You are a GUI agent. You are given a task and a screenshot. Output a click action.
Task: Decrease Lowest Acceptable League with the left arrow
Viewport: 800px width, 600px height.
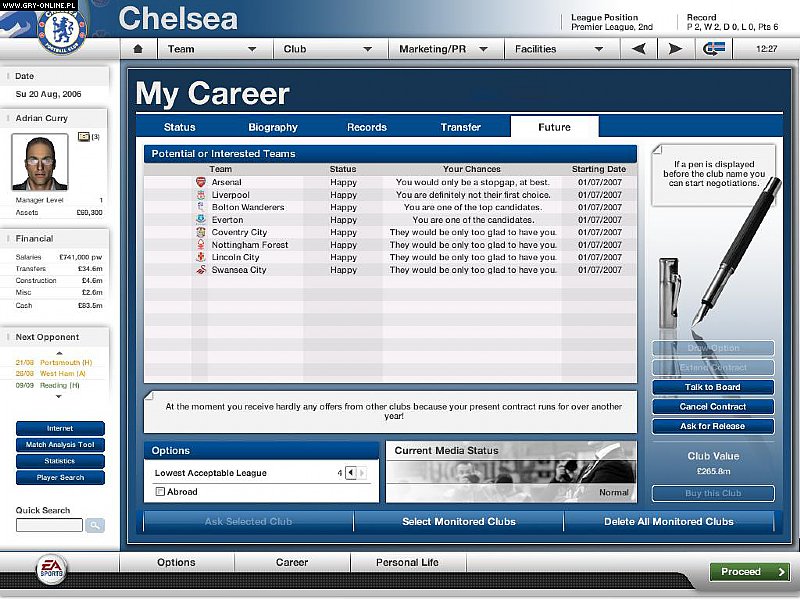[x=351, y=472]
